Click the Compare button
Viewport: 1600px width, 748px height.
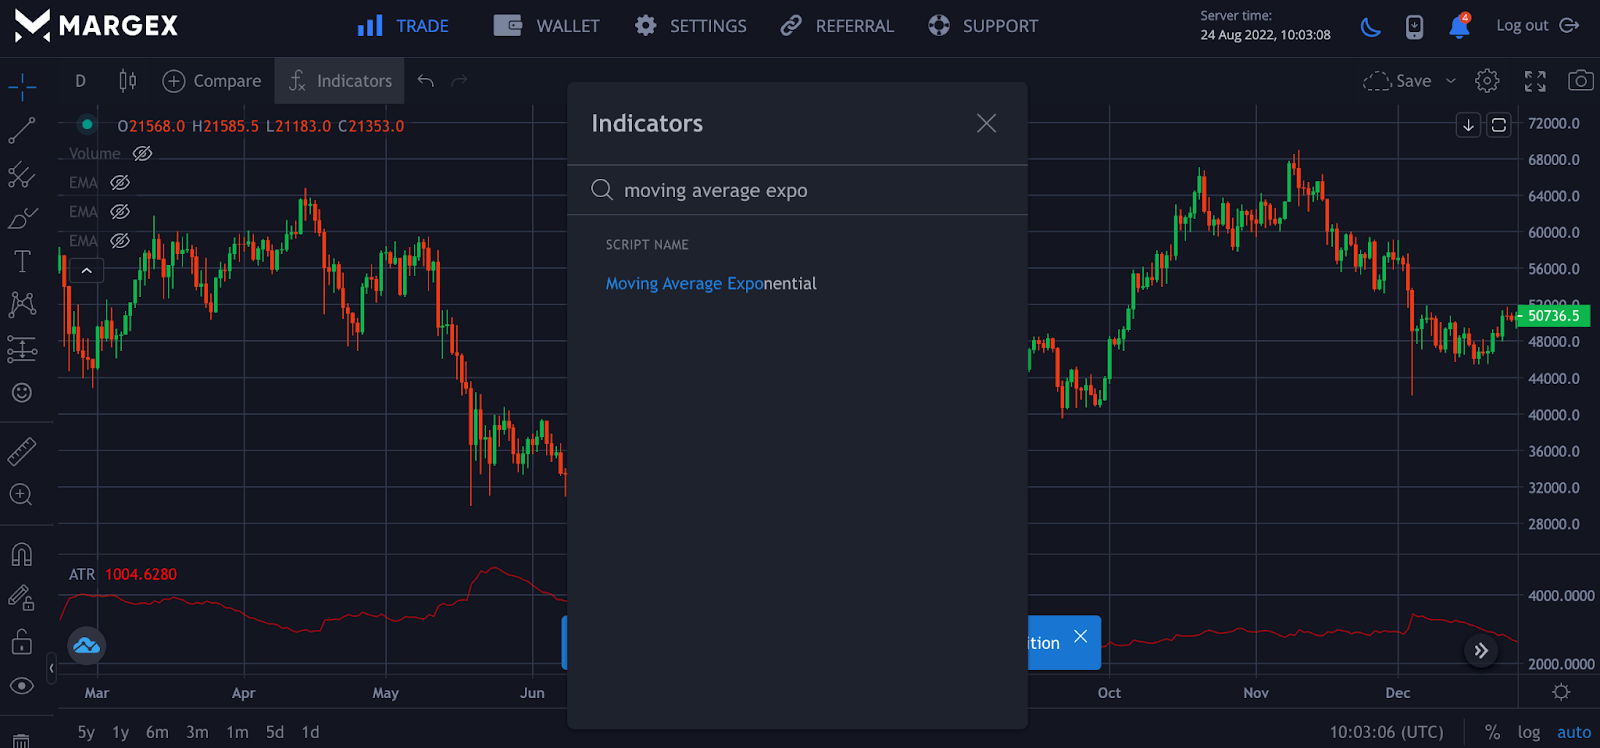[x=212, y=81]
